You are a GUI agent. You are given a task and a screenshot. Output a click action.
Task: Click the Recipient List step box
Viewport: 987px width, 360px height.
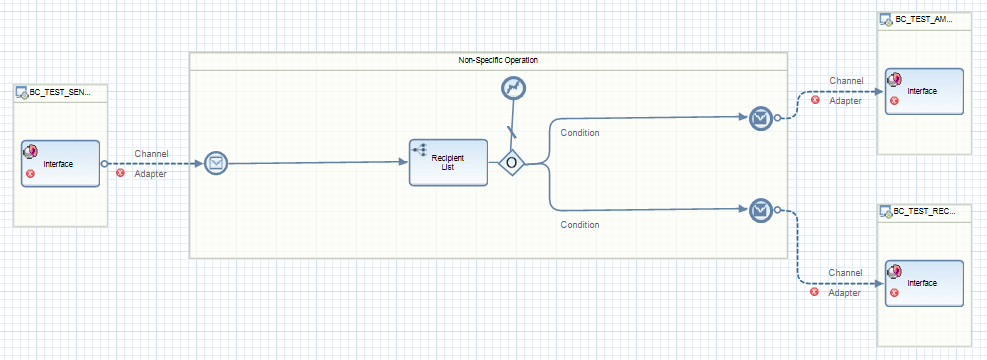[448, 162]
